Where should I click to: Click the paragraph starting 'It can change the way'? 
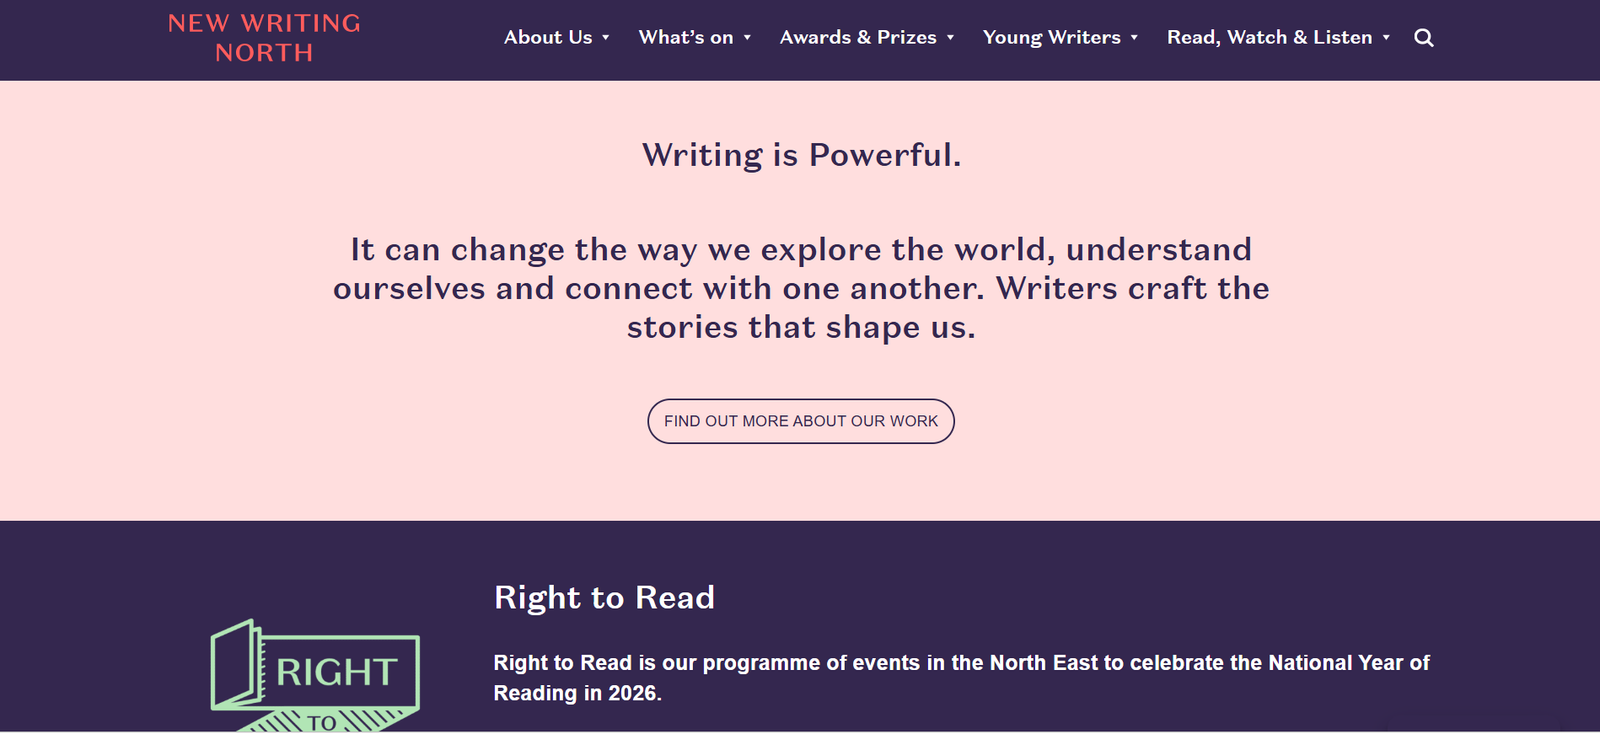coord(801,288)
